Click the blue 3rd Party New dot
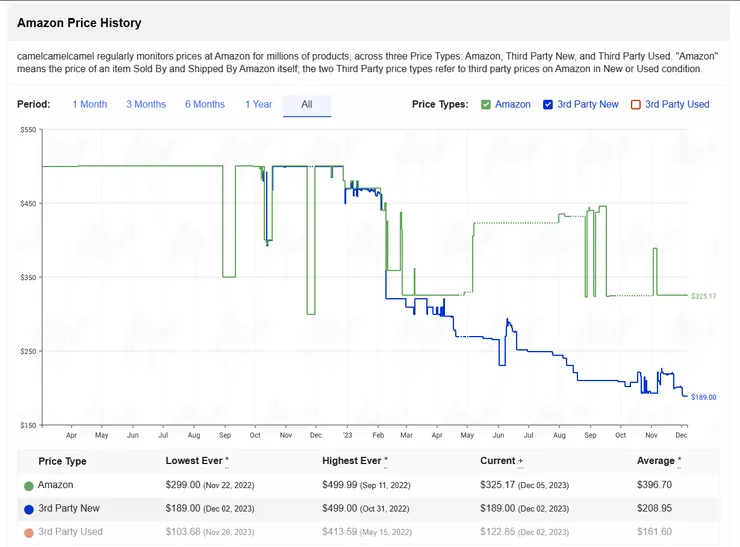The width and height of the screenshot is (740, 547). (x=29, y=509)
